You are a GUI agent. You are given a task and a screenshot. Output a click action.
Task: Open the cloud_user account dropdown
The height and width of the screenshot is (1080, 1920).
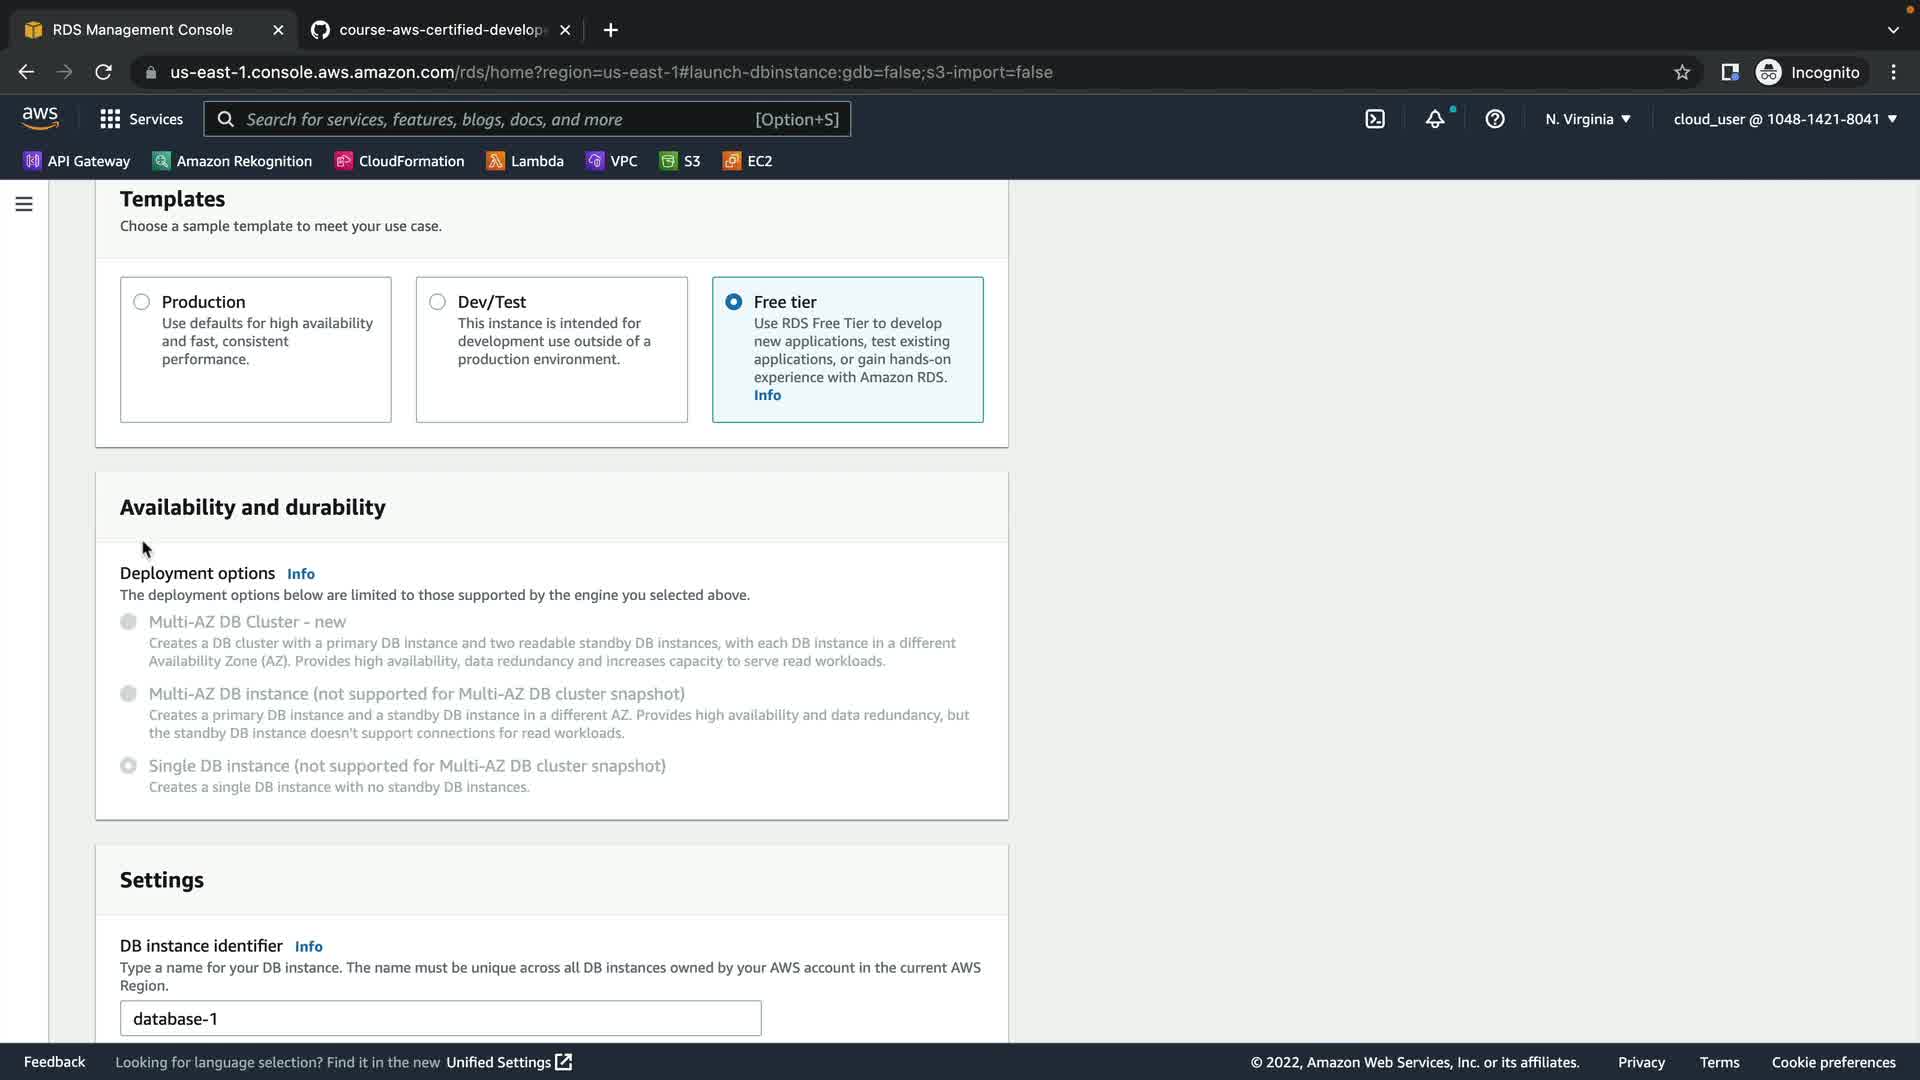tap(1785, 119)
